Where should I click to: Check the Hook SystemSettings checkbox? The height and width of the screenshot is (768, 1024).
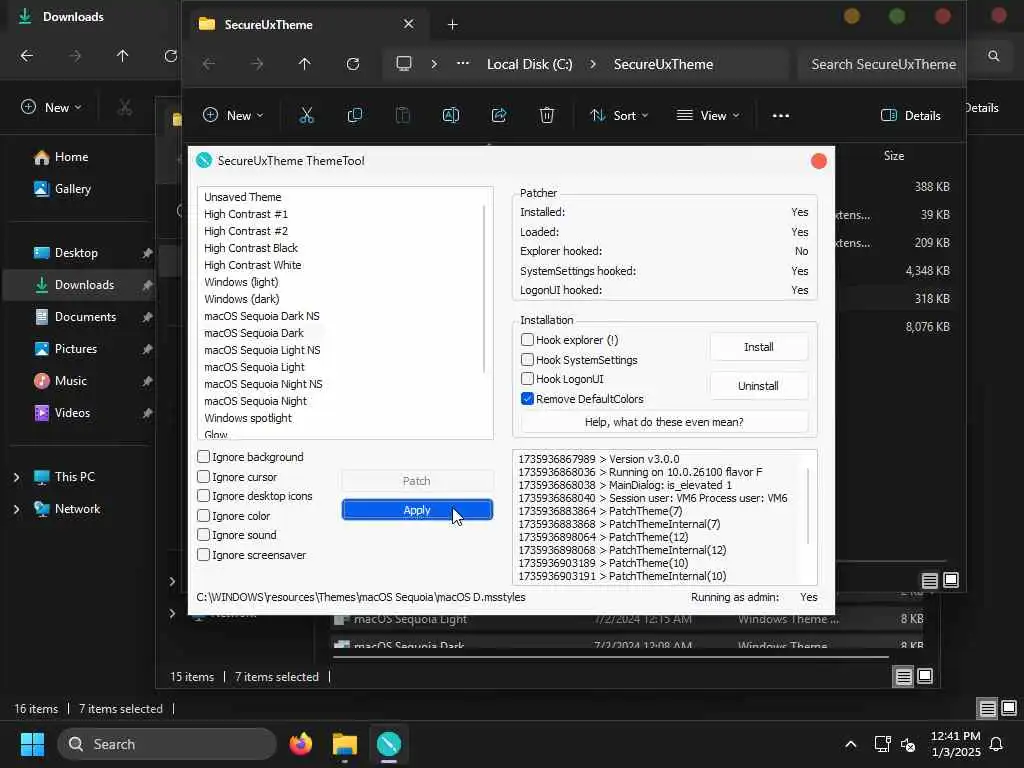click(527, 359)
